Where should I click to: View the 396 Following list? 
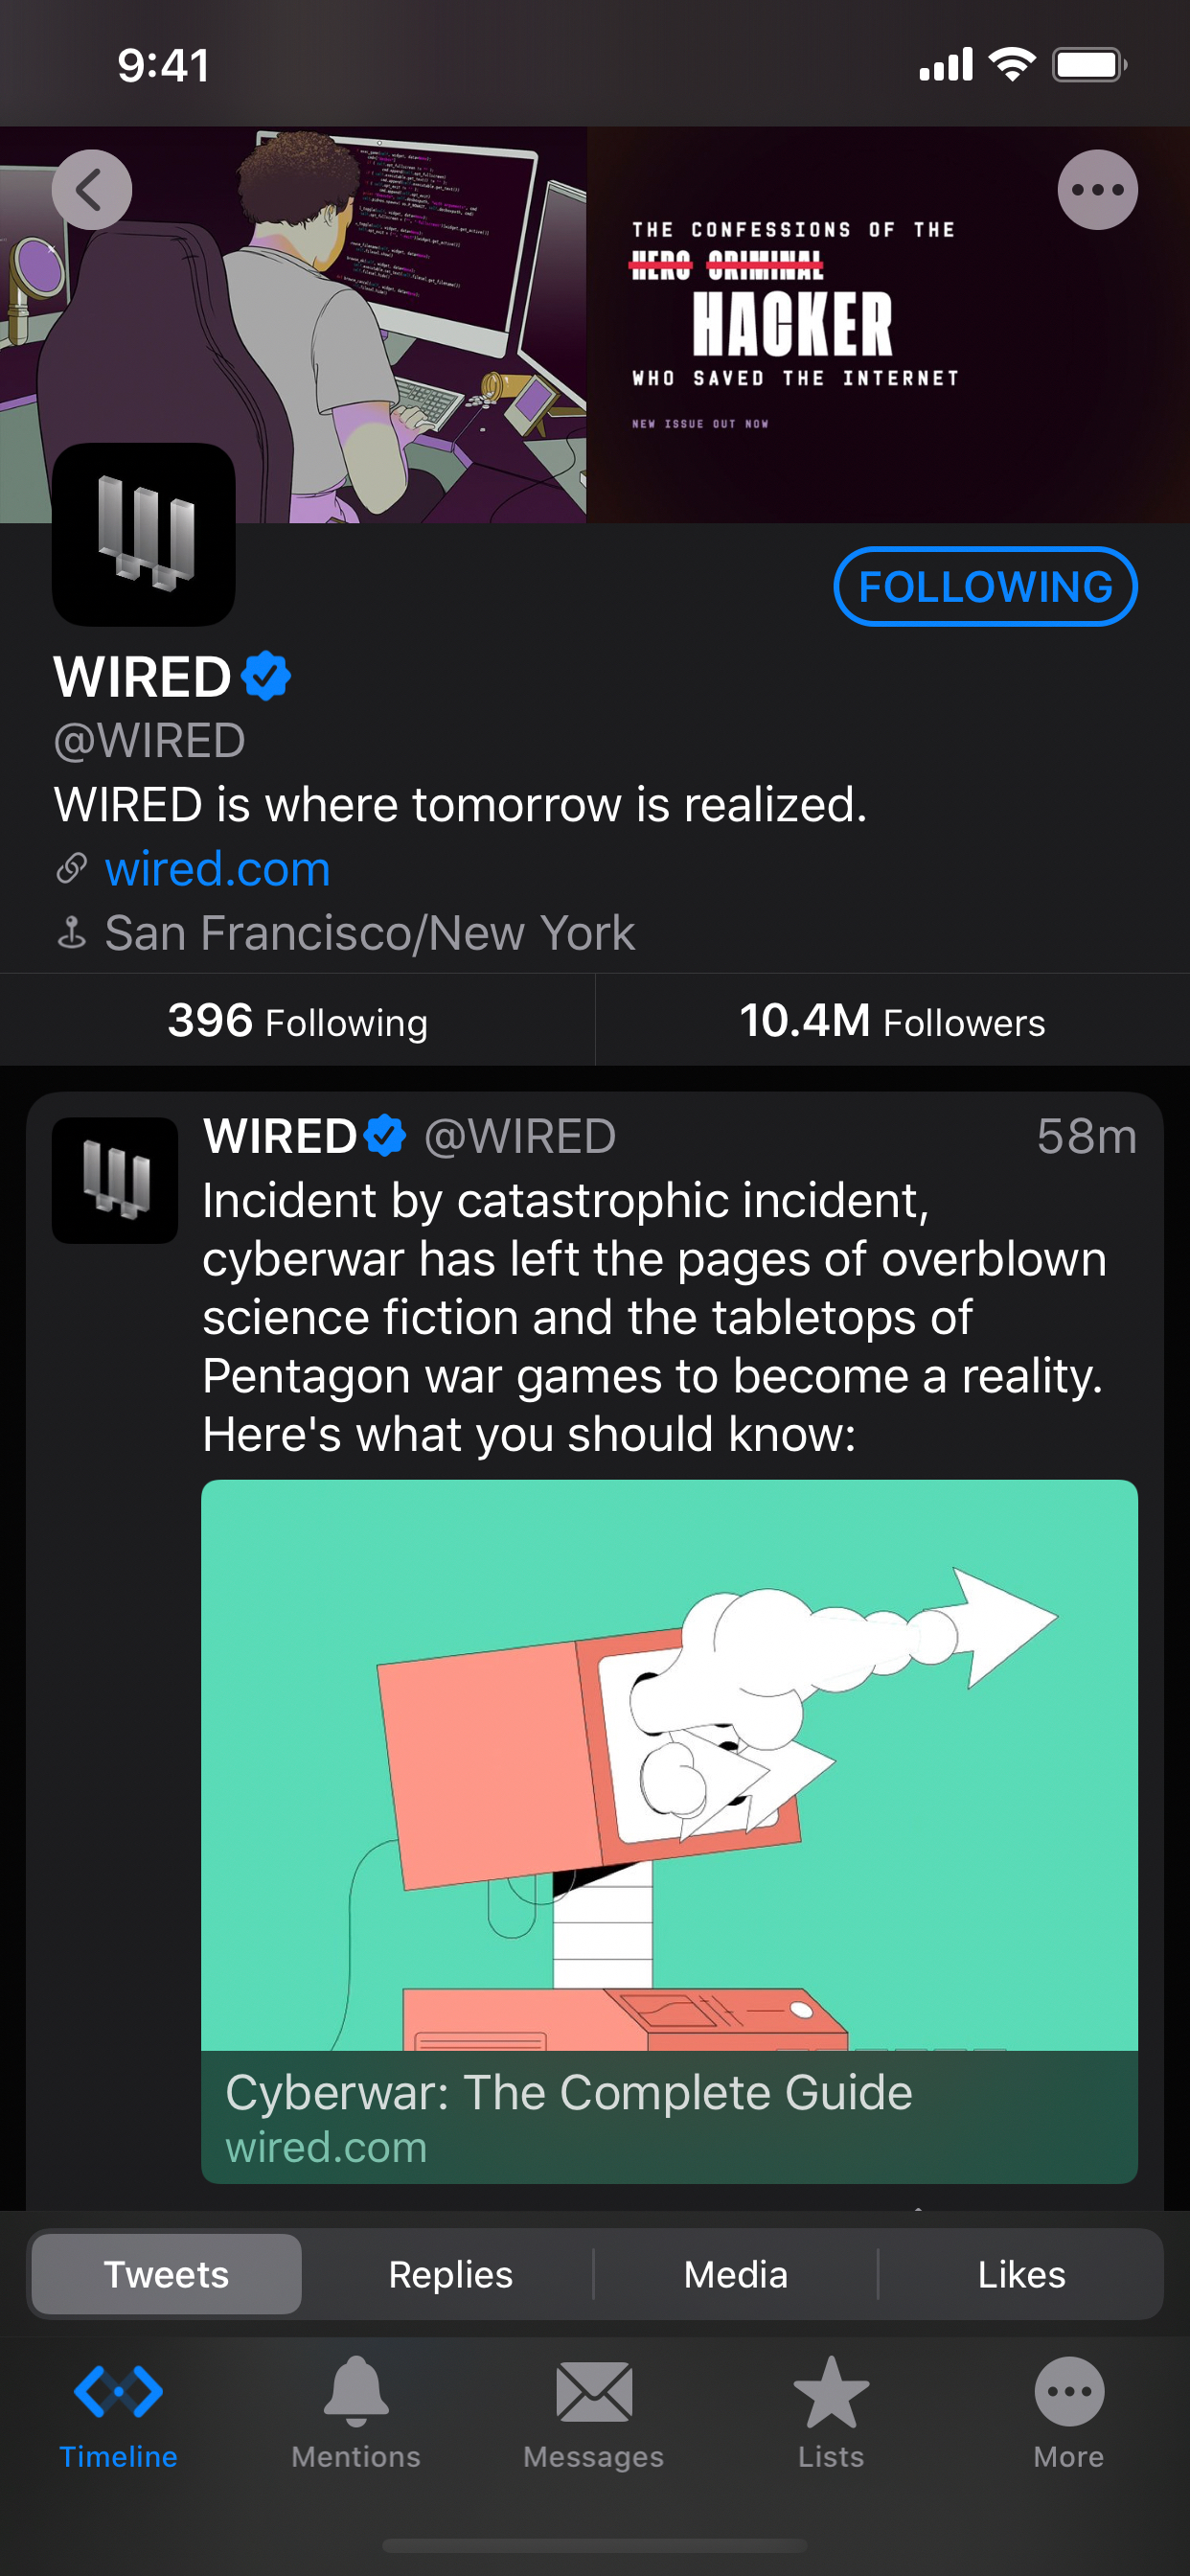(297, 1021)
